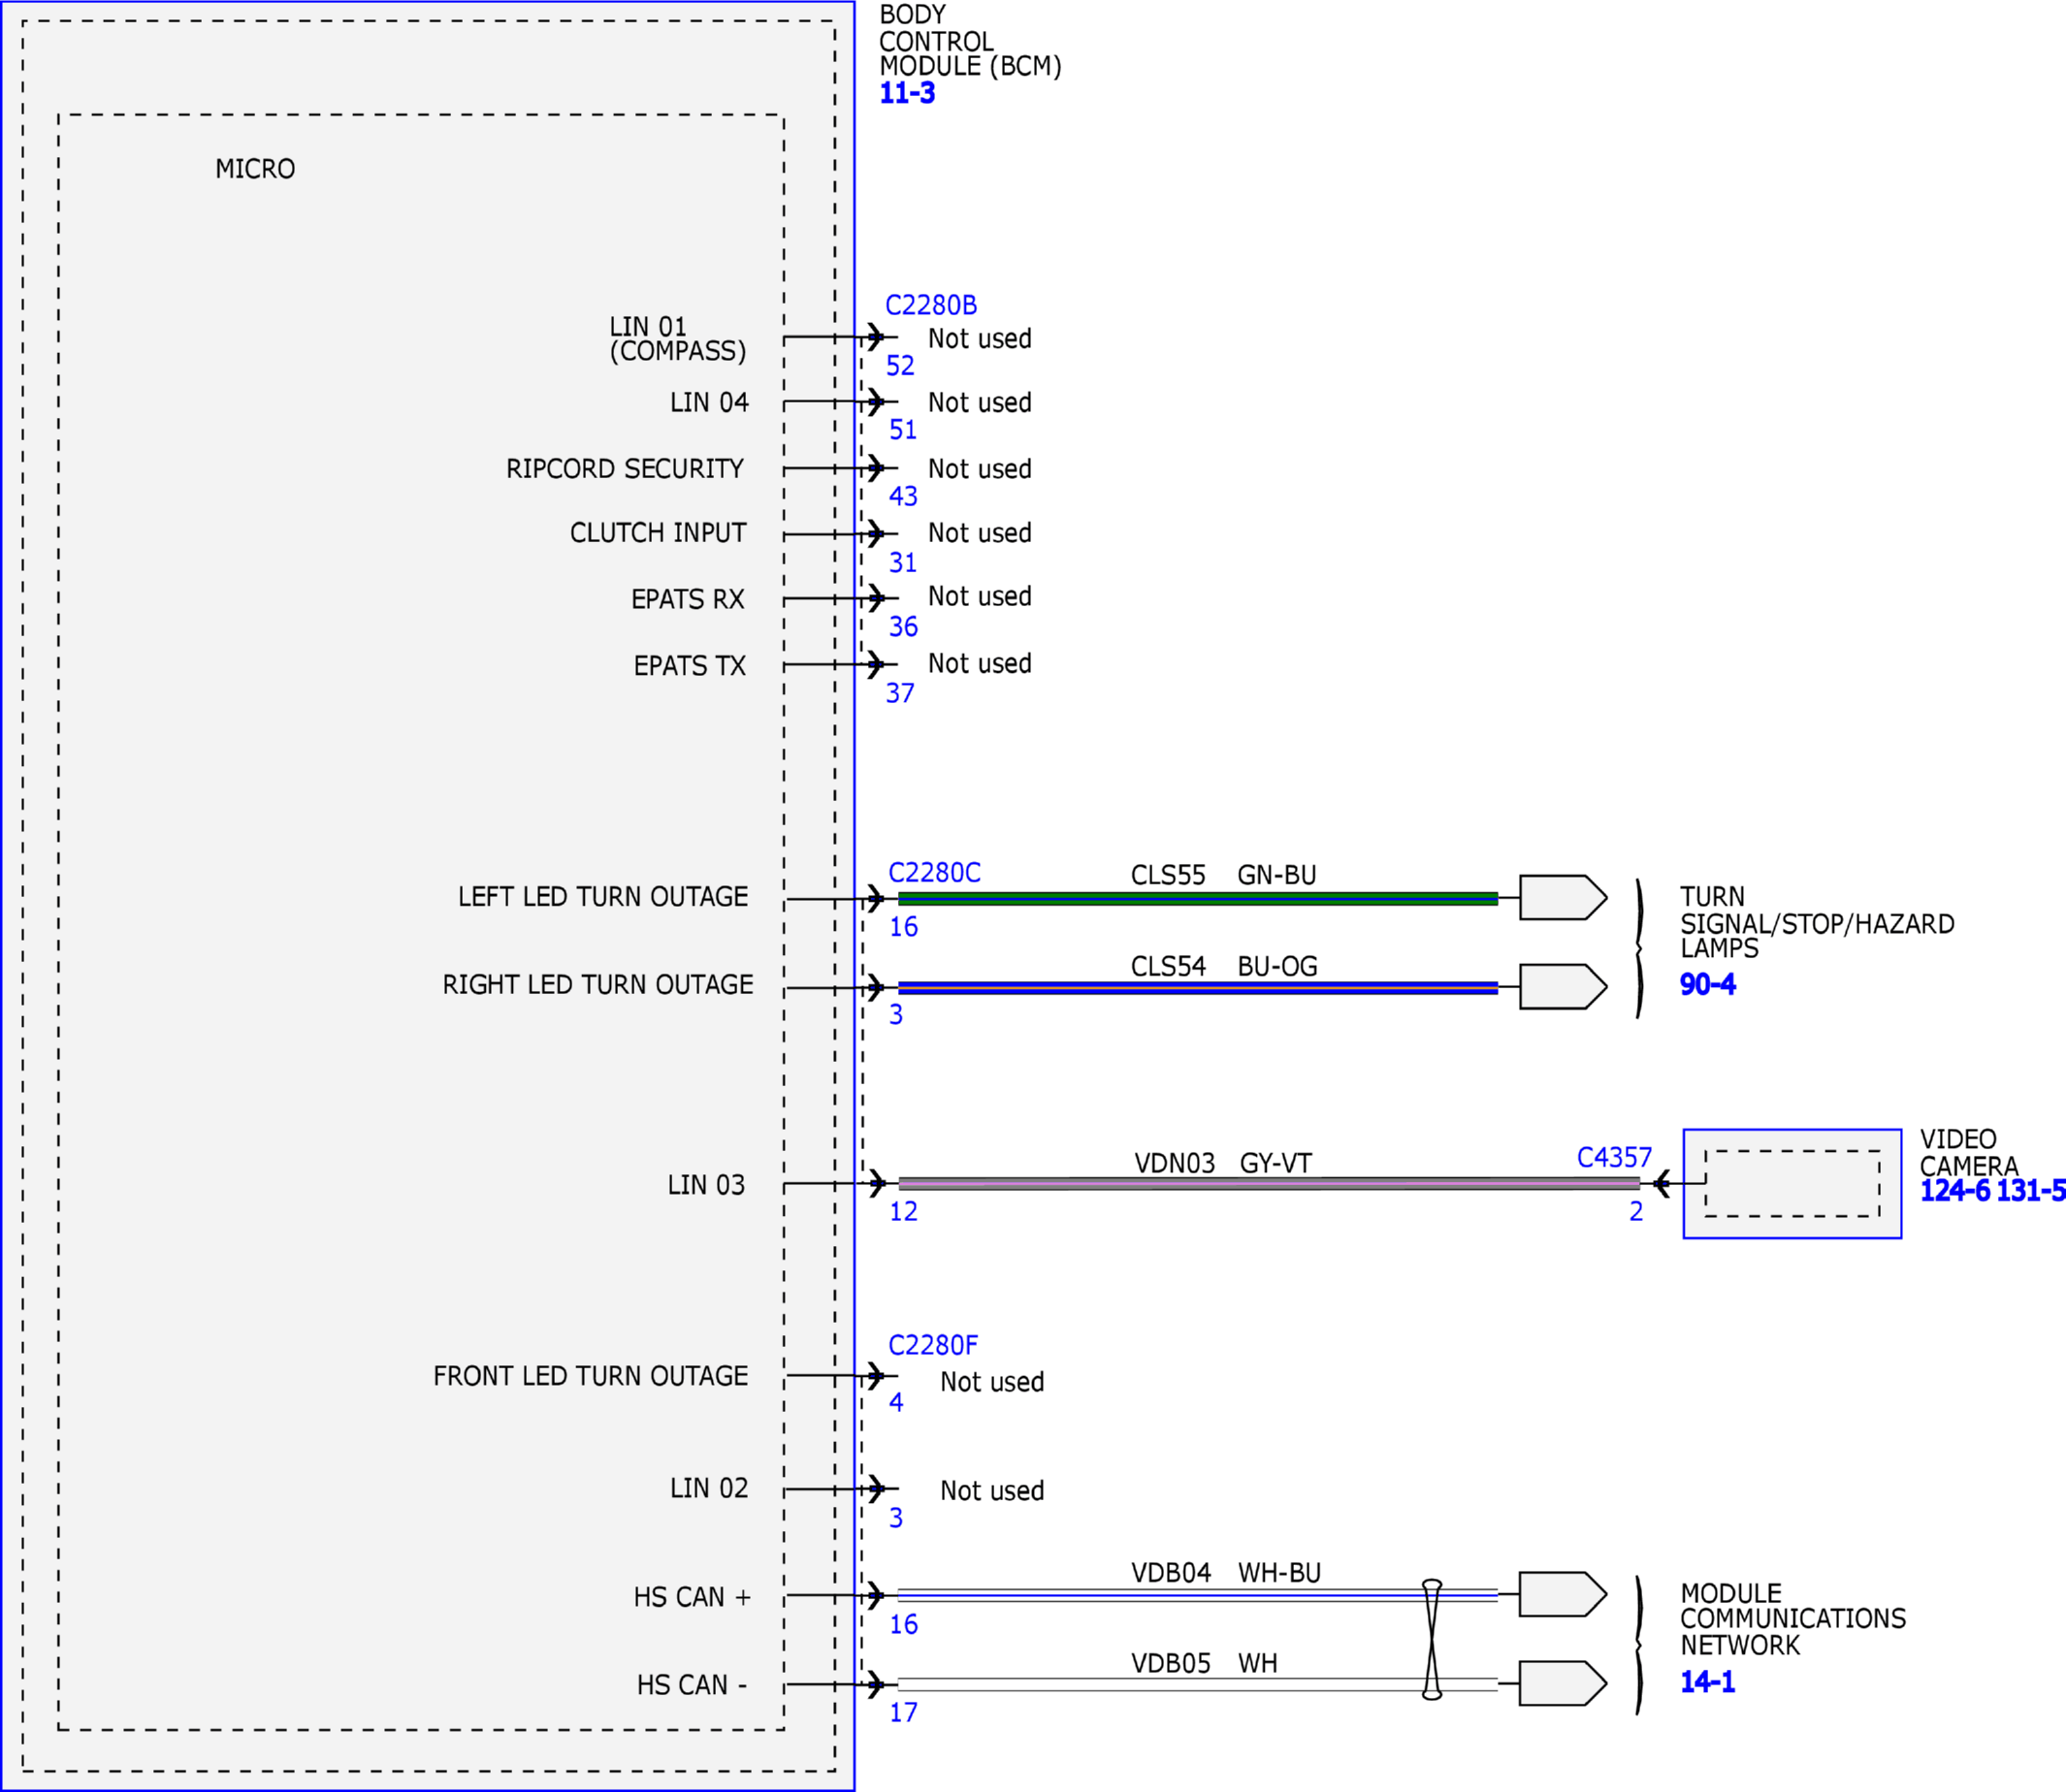Image resolution: width=2066 pixels, height=1792 pixels.
Task: Click the LIN 01 (COMPASS) label
Action: pos(678,339)
